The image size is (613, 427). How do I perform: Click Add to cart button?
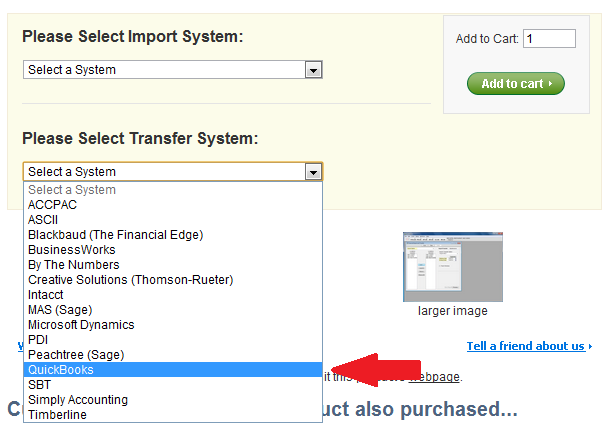pos(515,84)
